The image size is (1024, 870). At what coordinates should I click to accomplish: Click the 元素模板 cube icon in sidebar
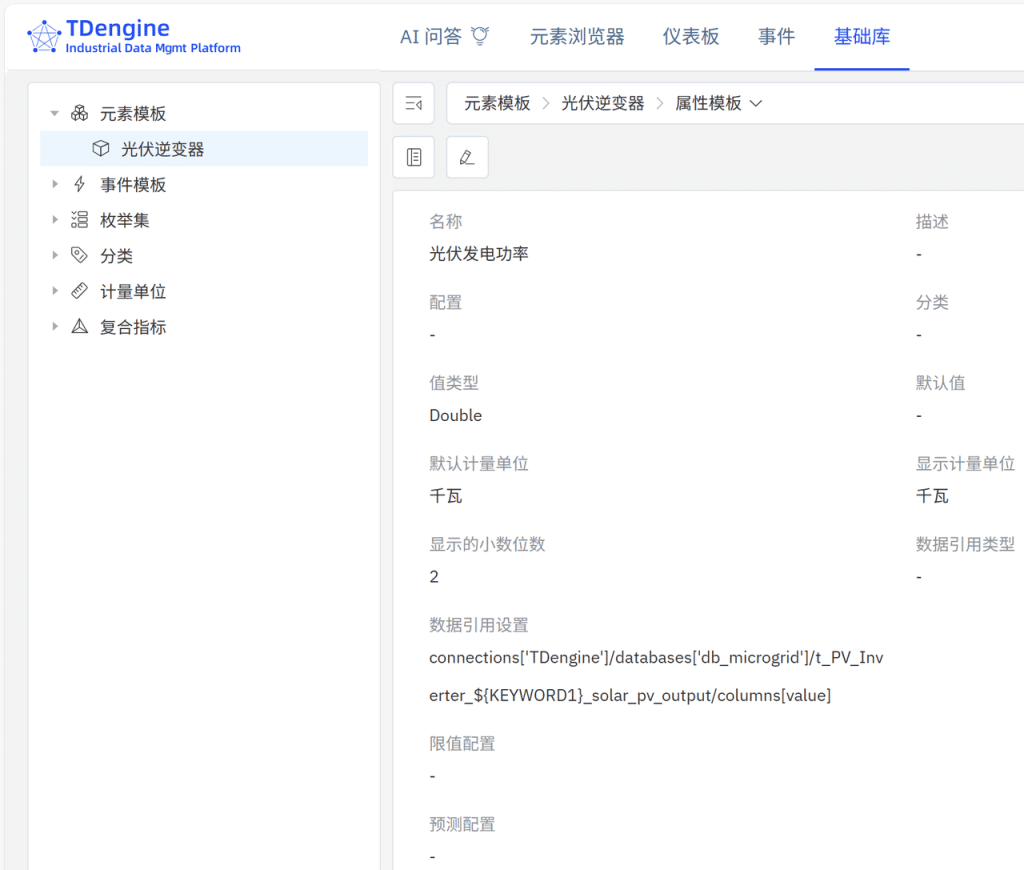click(x=79, y=113)
